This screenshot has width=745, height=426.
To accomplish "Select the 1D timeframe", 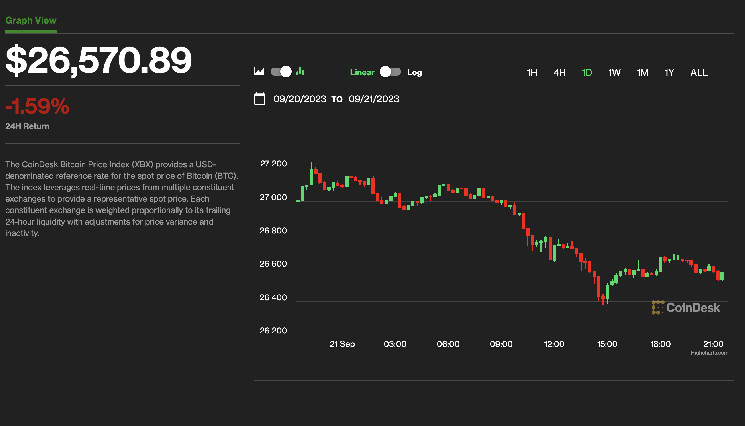I will 587,72.
